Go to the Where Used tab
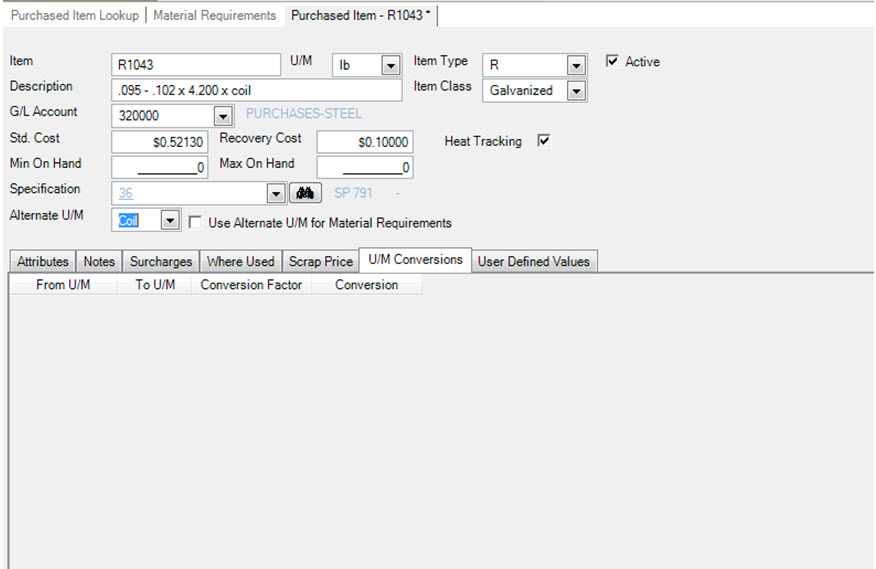Screen dimensions: 876x569 tap(240, 262)
